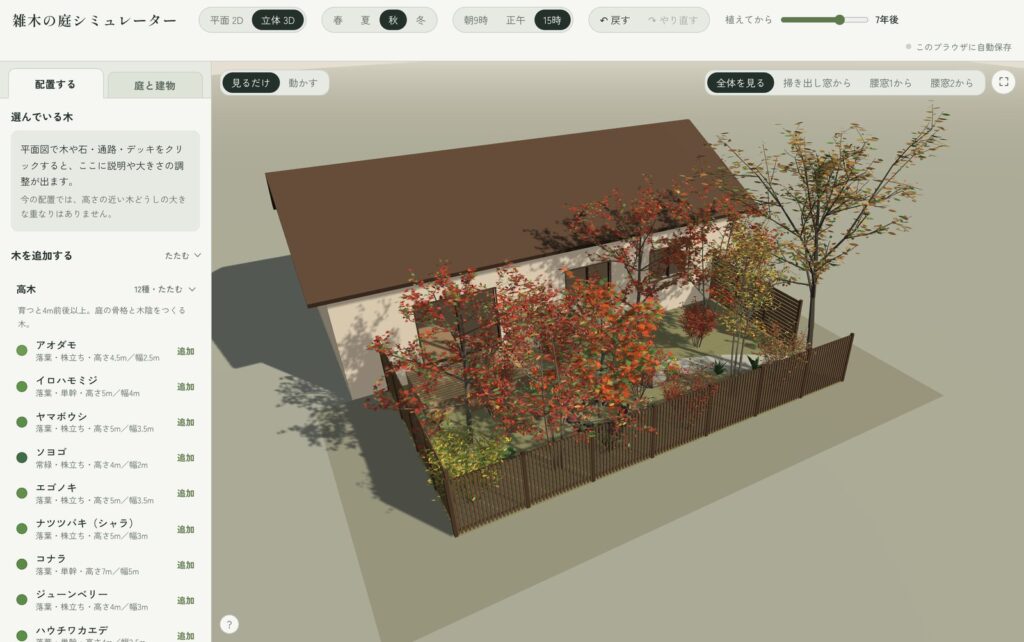Open the 庭と建物 tab
The height and width of the screenshot is (642, 1024).
tap(155, 86)
